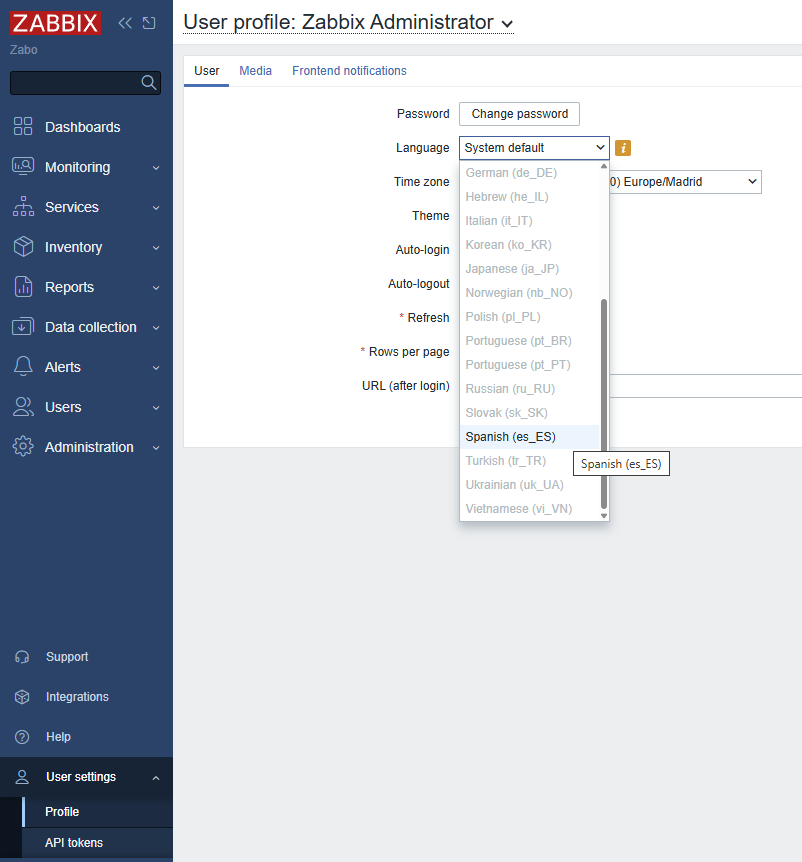Open the Frontend notifications tab
This screenshot has width=802, height=862.
tap(347, 71)
